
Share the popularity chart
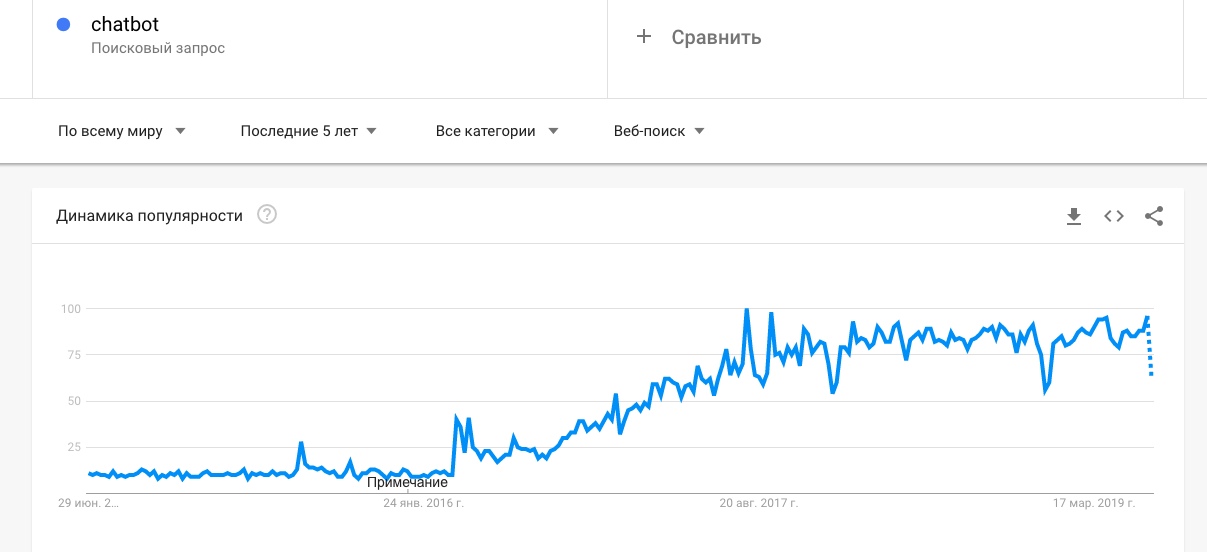tap(1154, 216)
